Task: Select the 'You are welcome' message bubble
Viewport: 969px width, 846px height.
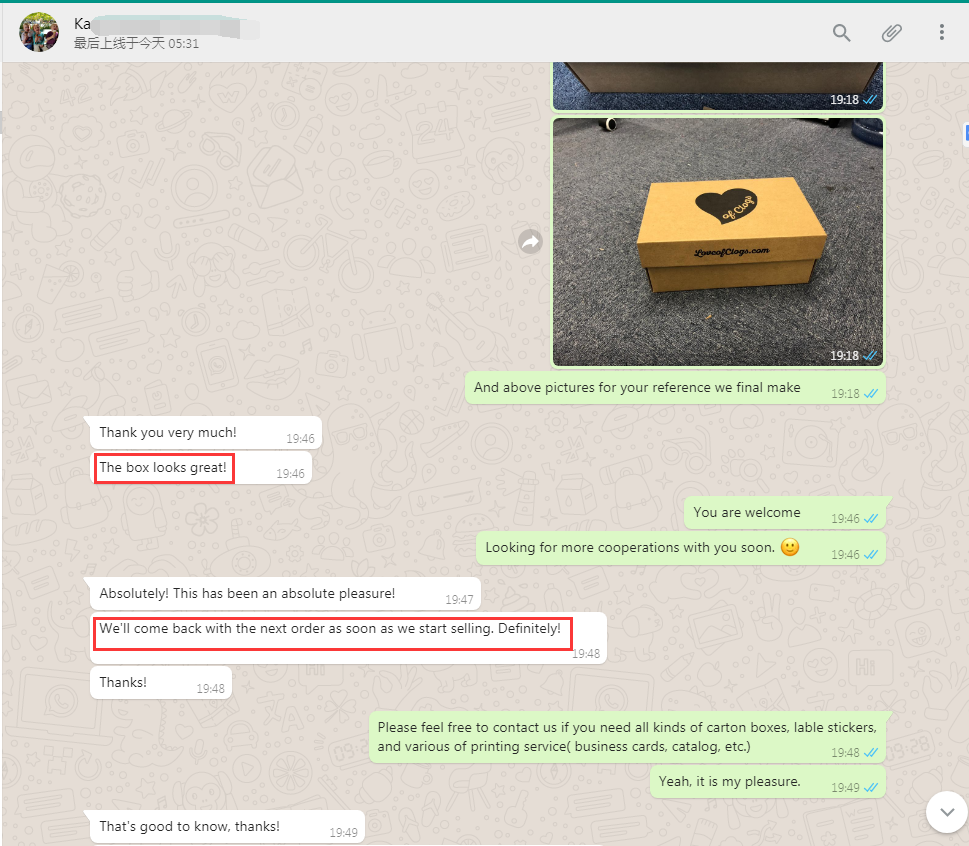Action: coord(785,513)
